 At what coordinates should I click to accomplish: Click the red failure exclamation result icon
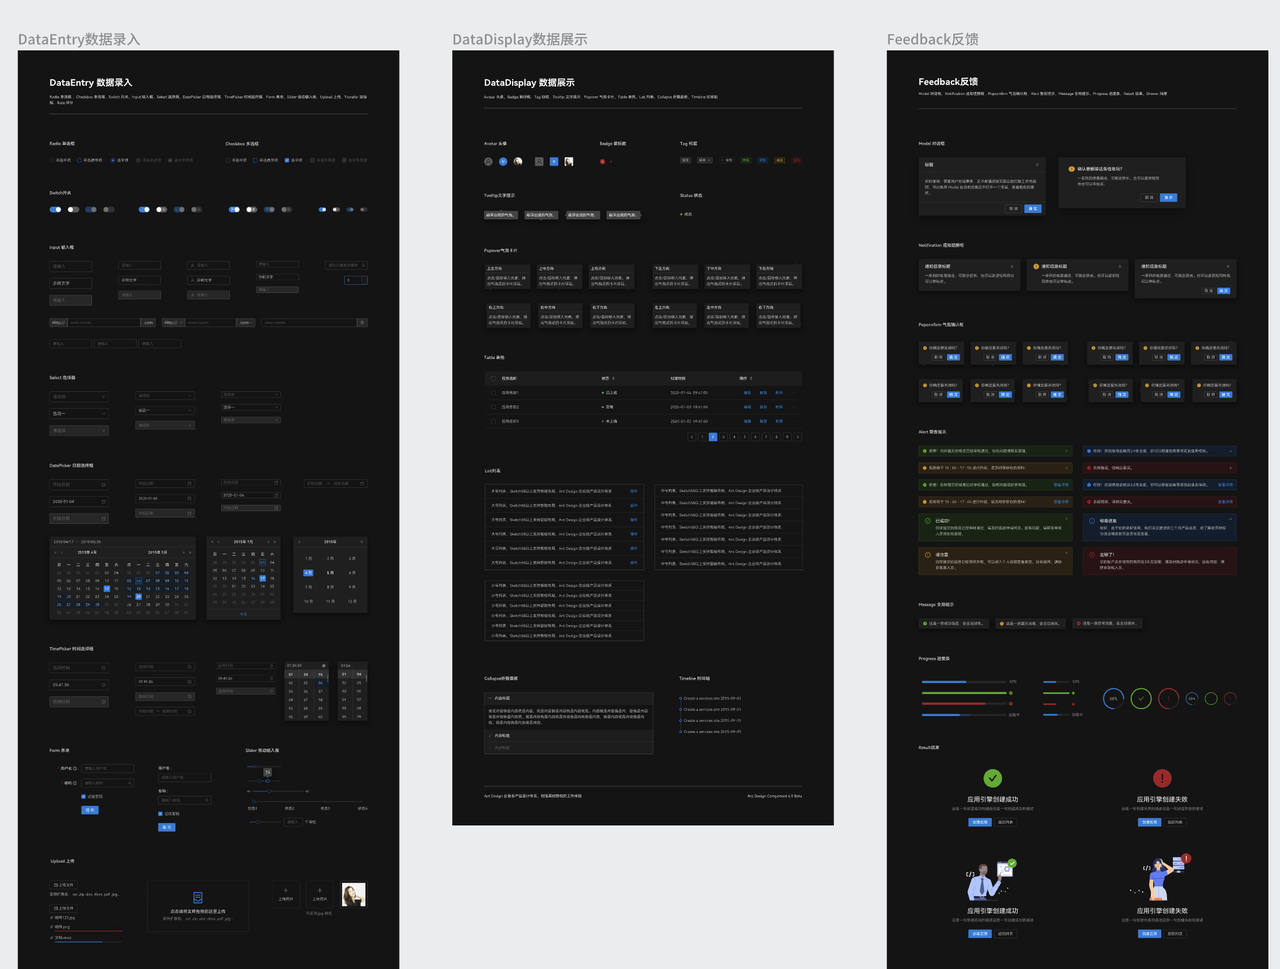(1162, 778)
